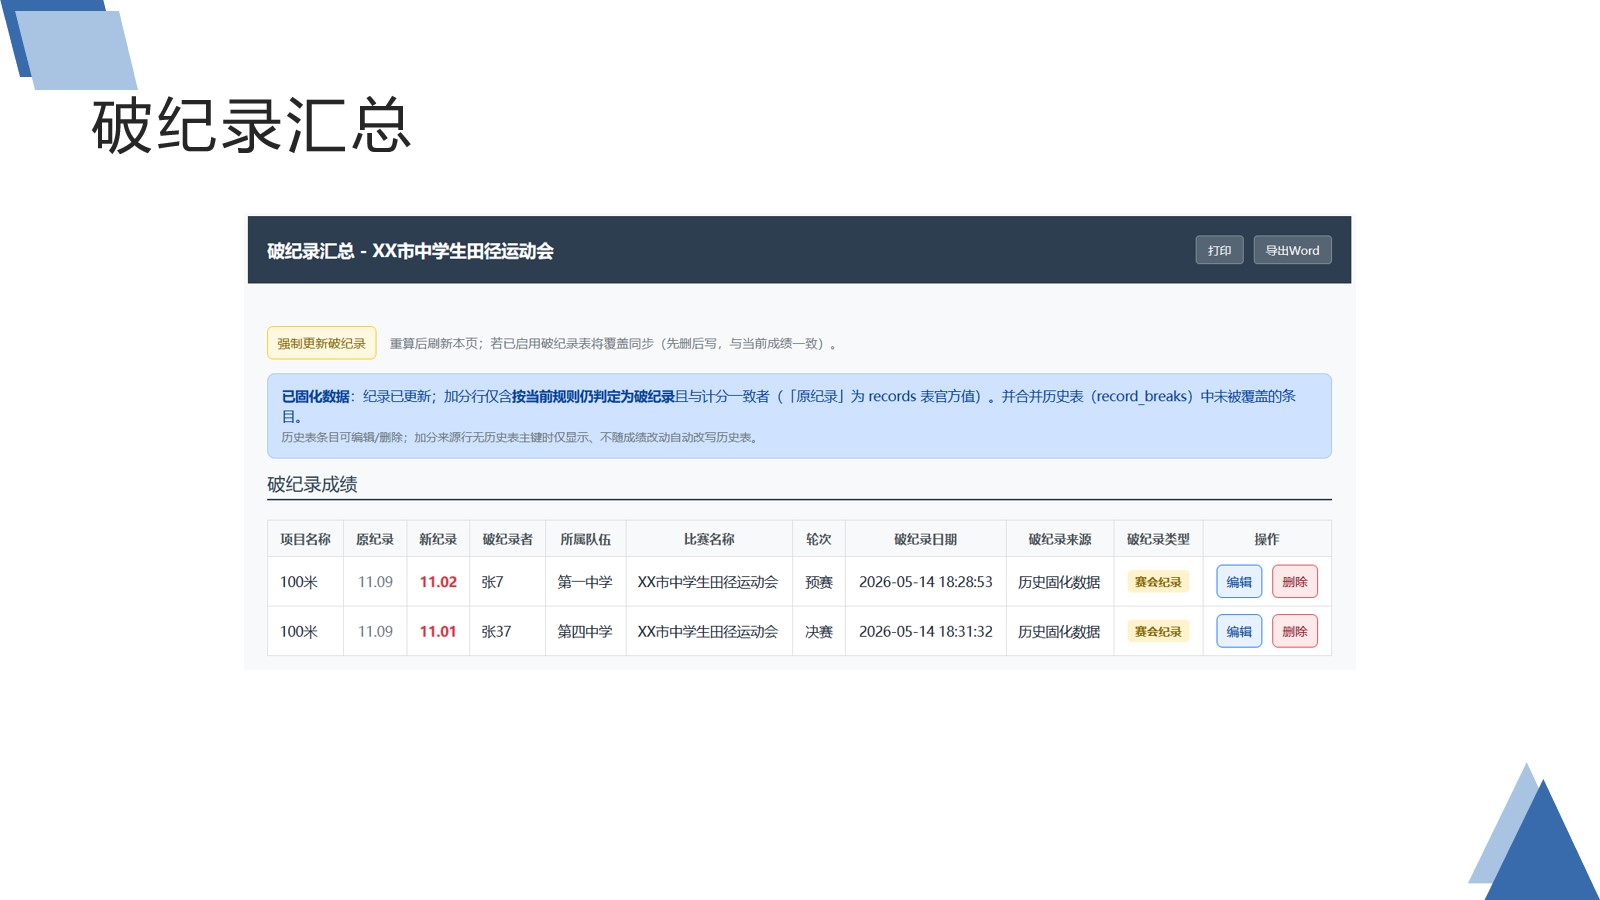Click the page title 破纪录汇总 - XX市中学生田径运动会
Image resolution: width=1600 pixels, height=900 pixels.
tap(410, 251)
